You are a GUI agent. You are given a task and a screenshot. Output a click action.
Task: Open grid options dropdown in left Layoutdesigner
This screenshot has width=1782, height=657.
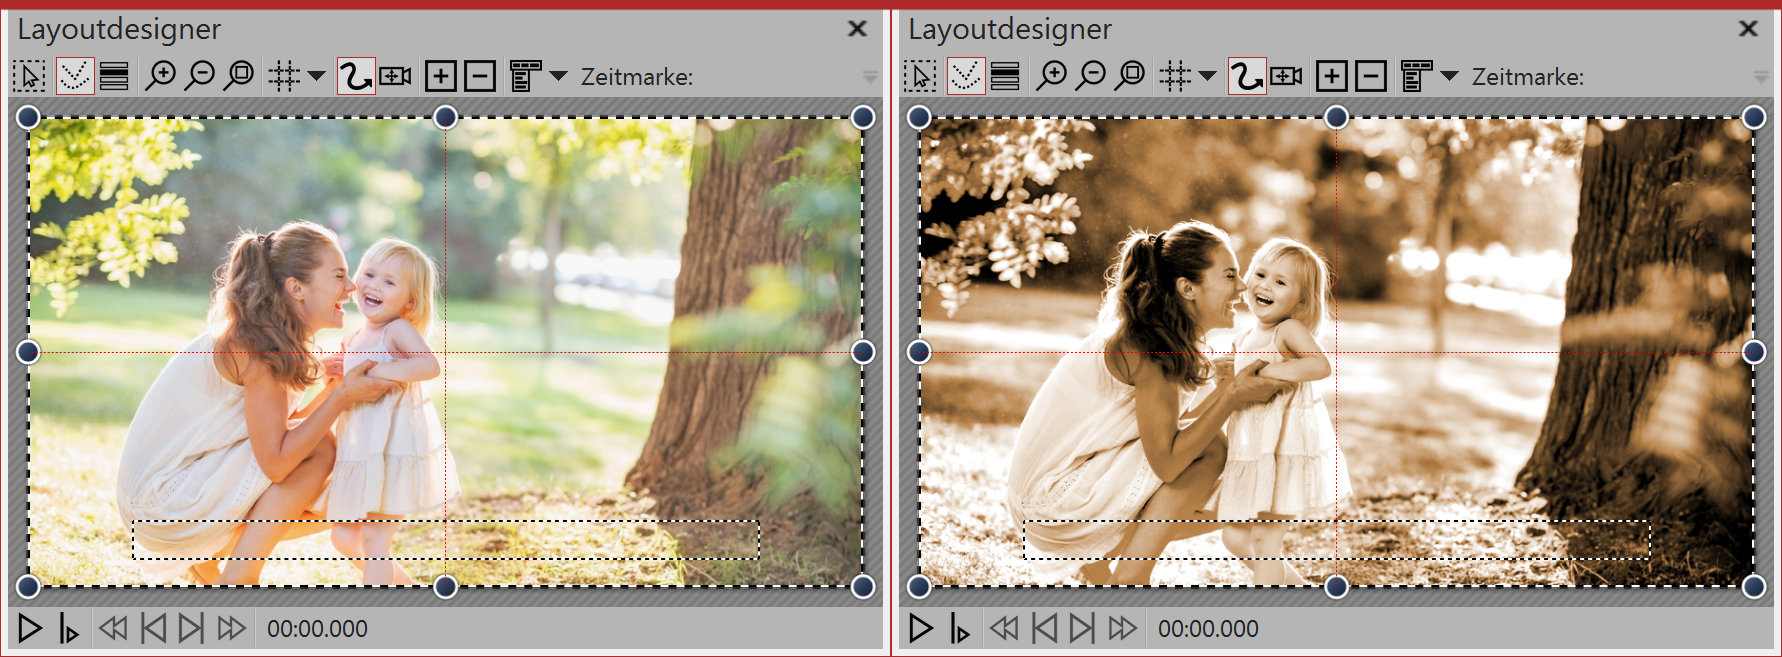pos(316,76)
